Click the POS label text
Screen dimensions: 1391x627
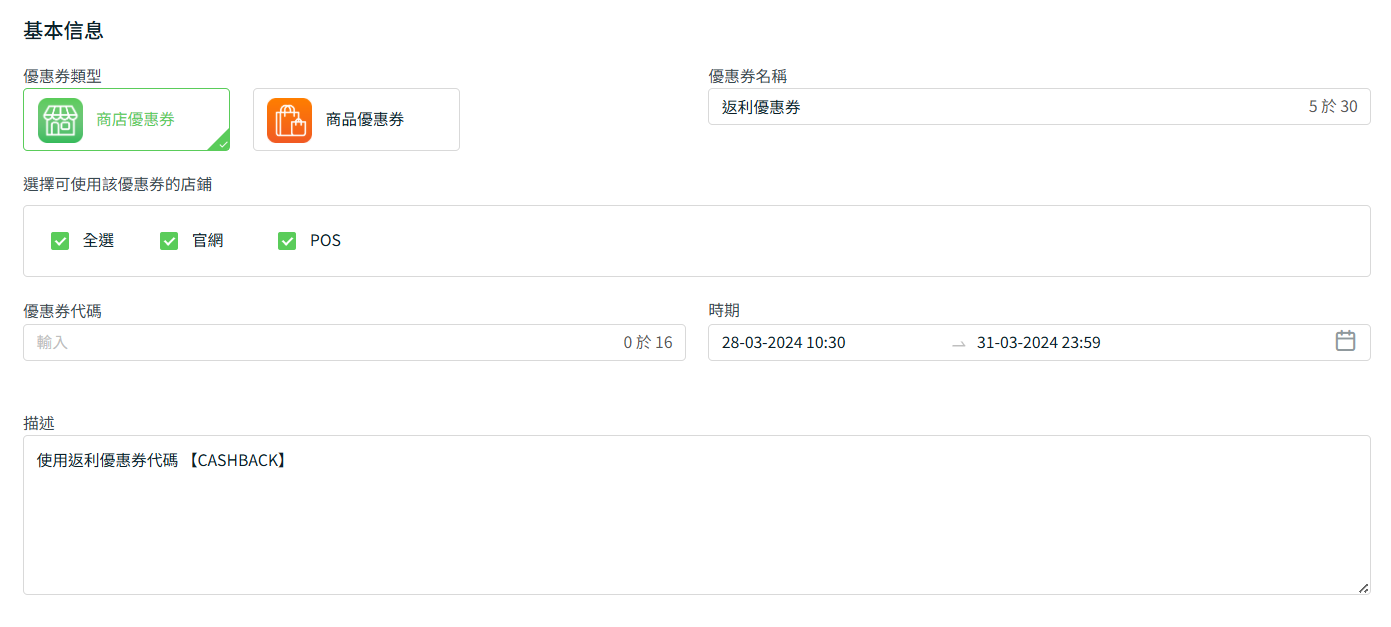point(325,241)
